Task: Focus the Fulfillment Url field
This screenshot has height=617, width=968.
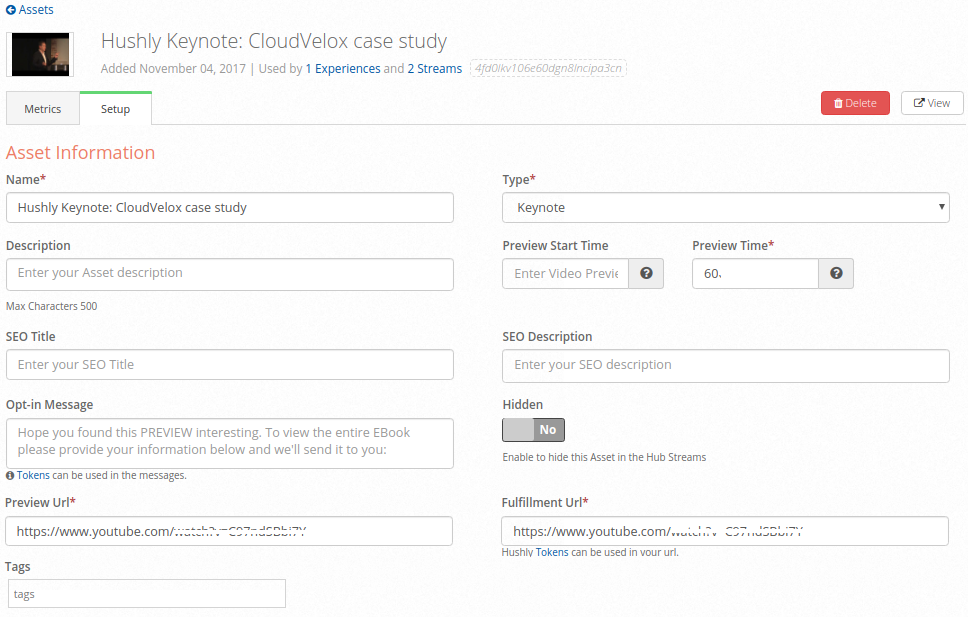Action: pos(725,531)
